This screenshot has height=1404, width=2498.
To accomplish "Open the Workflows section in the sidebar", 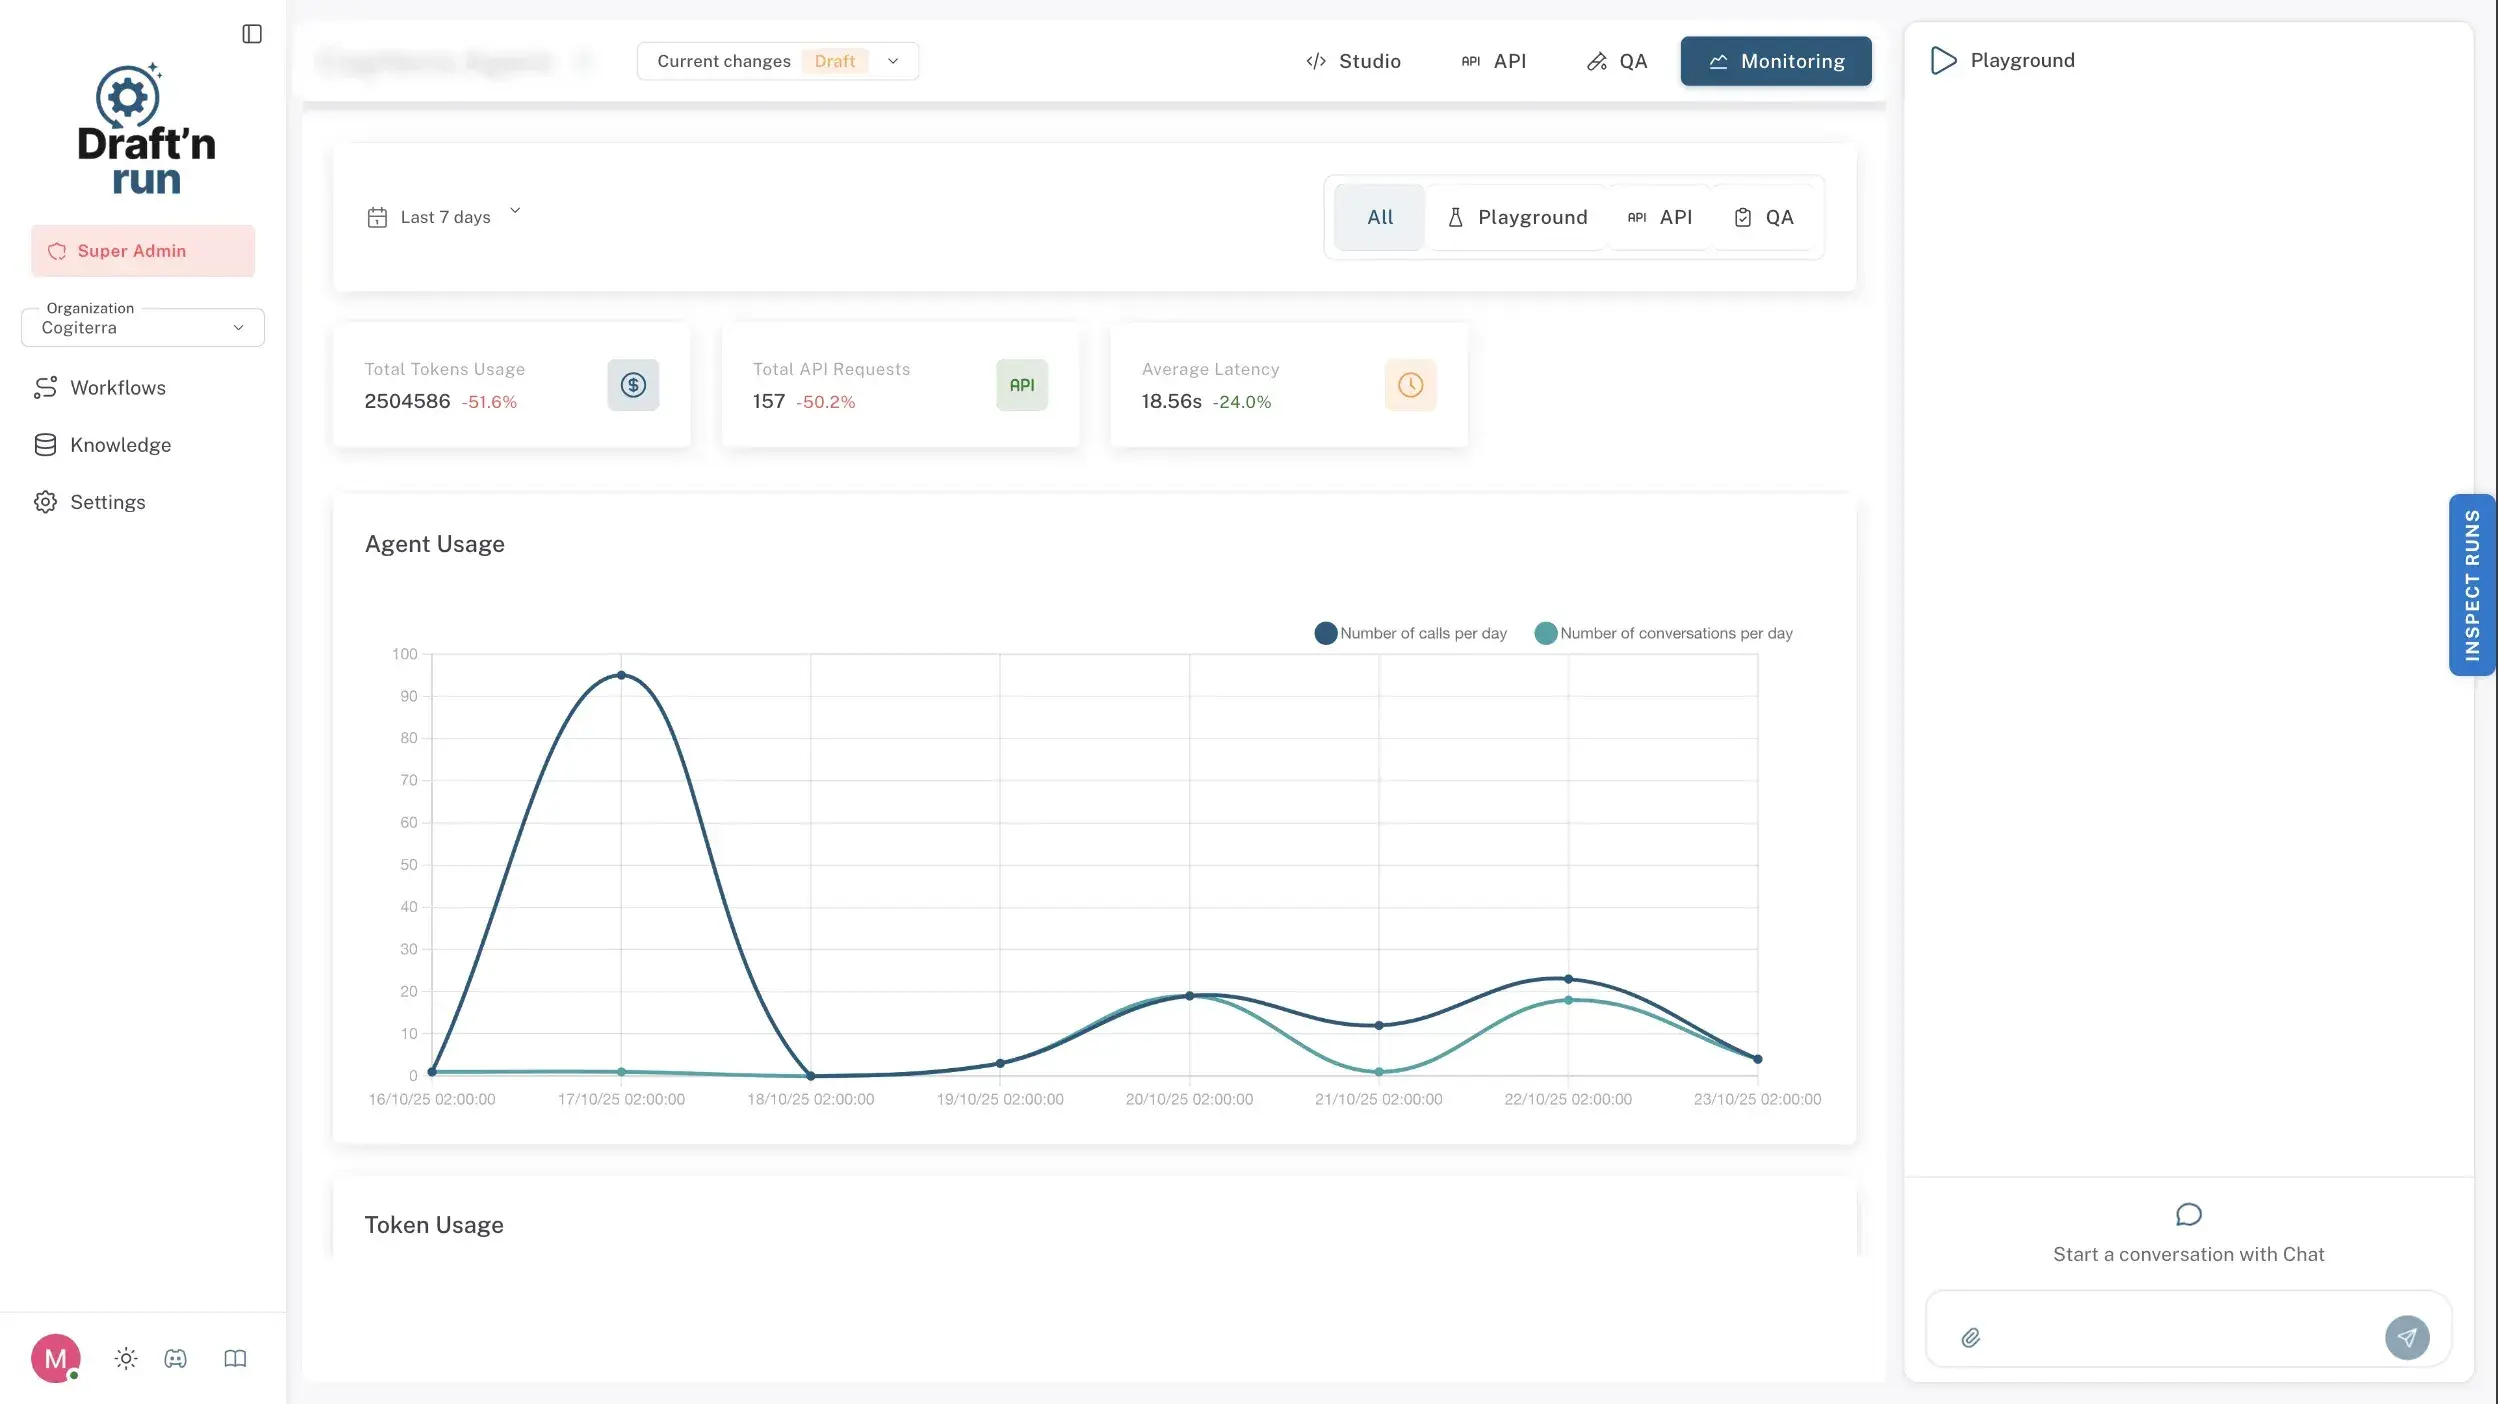I will point(117,387).
